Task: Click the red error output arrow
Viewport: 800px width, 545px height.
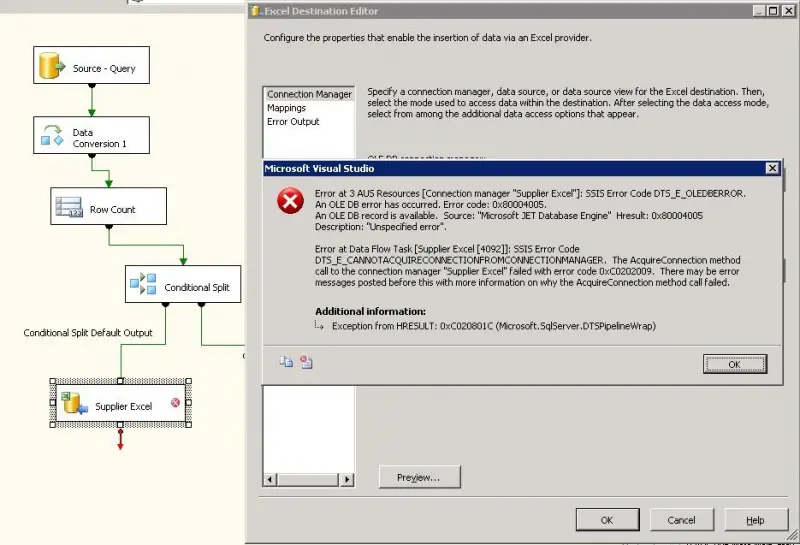Action: click(120, 439)
